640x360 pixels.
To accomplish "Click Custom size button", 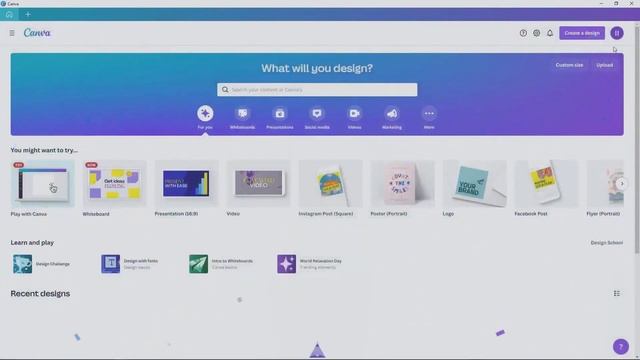I will (x=569, y=65).
